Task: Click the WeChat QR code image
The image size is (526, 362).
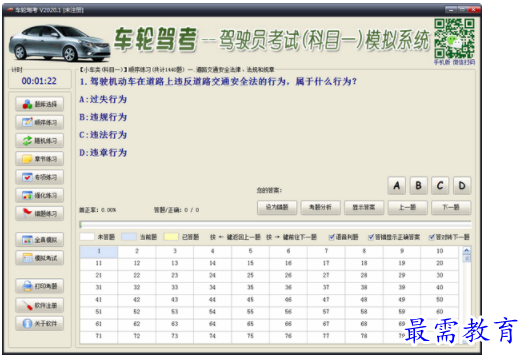Action: tap(454, 38)
